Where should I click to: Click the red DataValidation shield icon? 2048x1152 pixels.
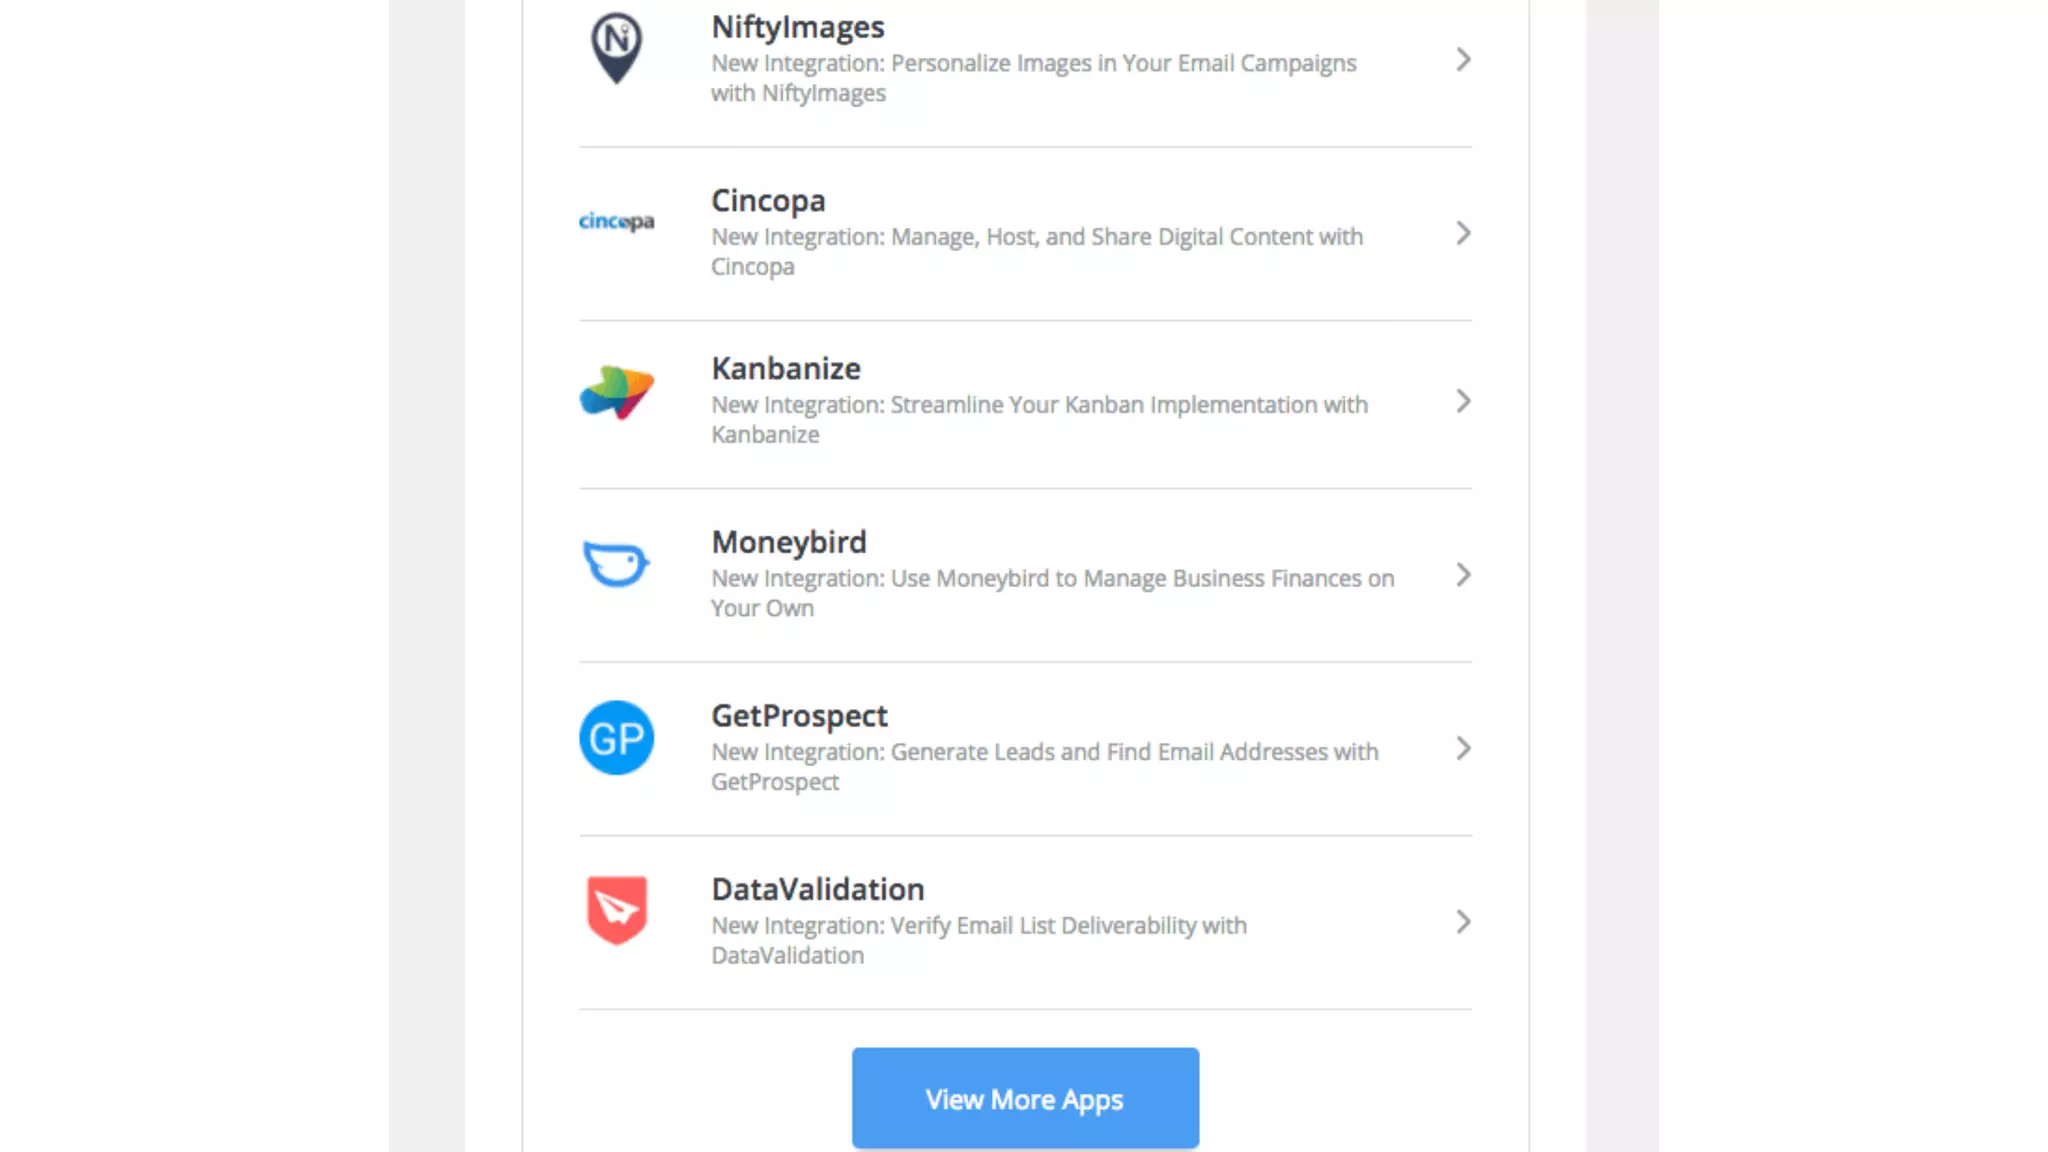click(x=616, y=910)
